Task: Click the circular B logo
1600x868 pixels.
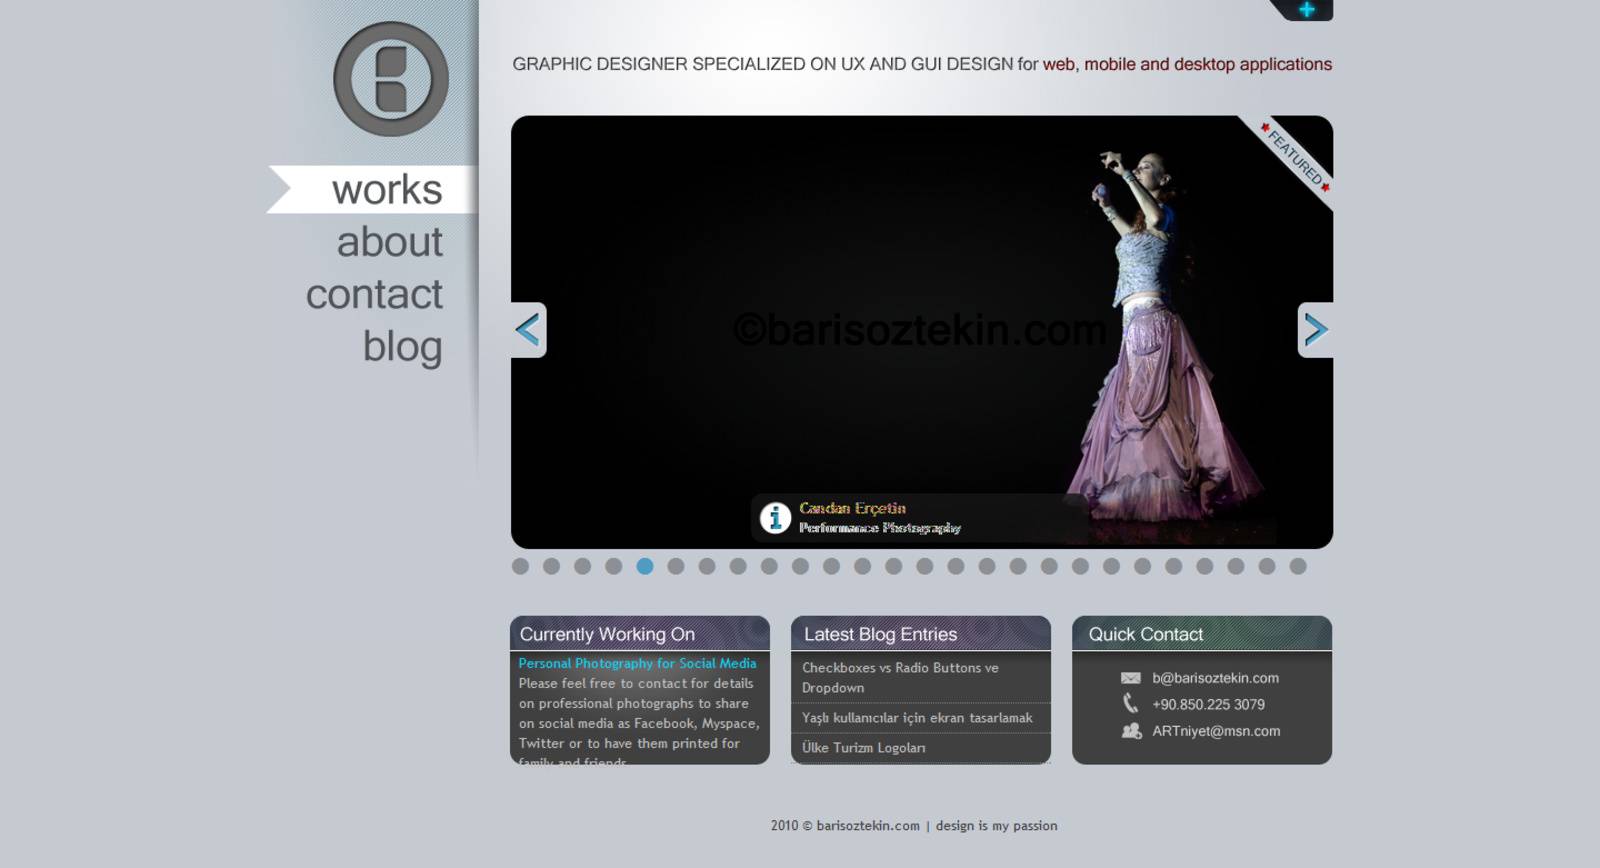Action: point(391,79)
